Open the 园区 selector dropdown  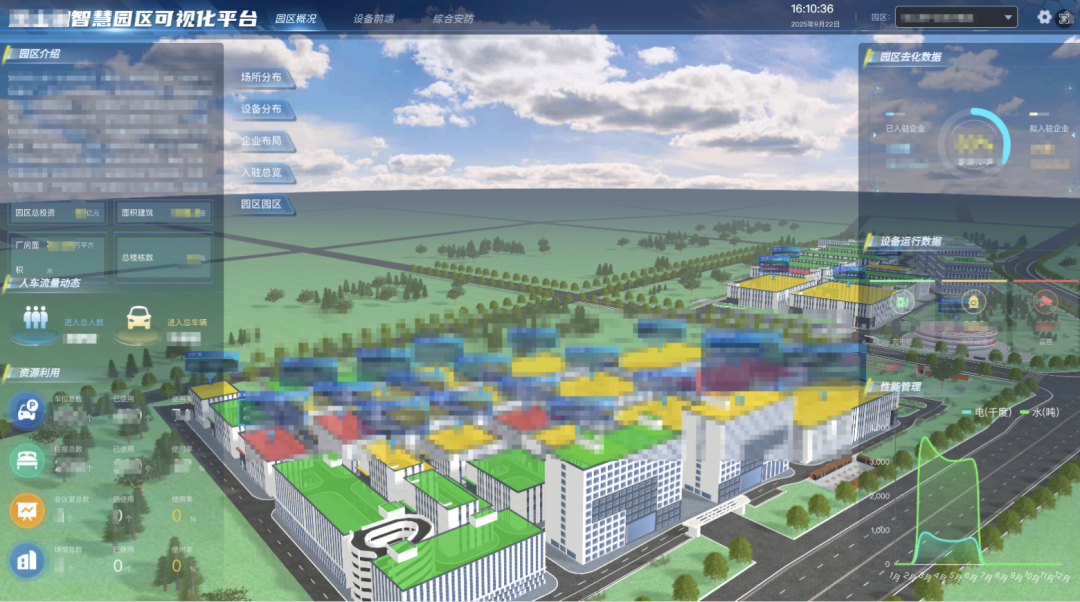pos(956,17)
